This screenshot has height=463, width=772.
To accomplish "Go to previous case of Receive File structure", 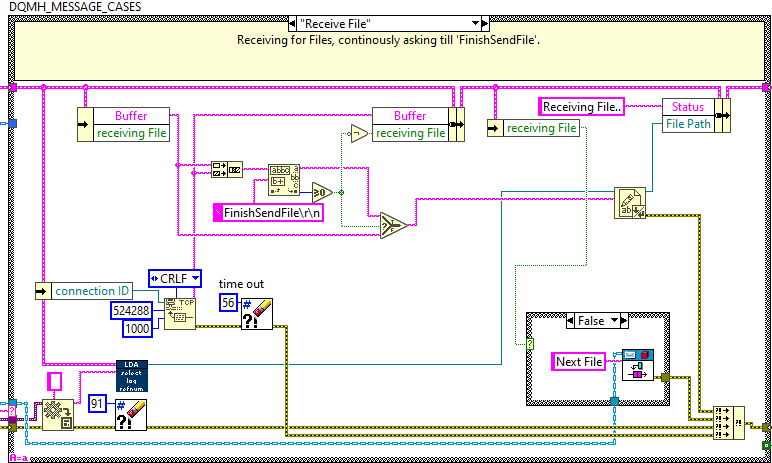I will coord(292,23).
